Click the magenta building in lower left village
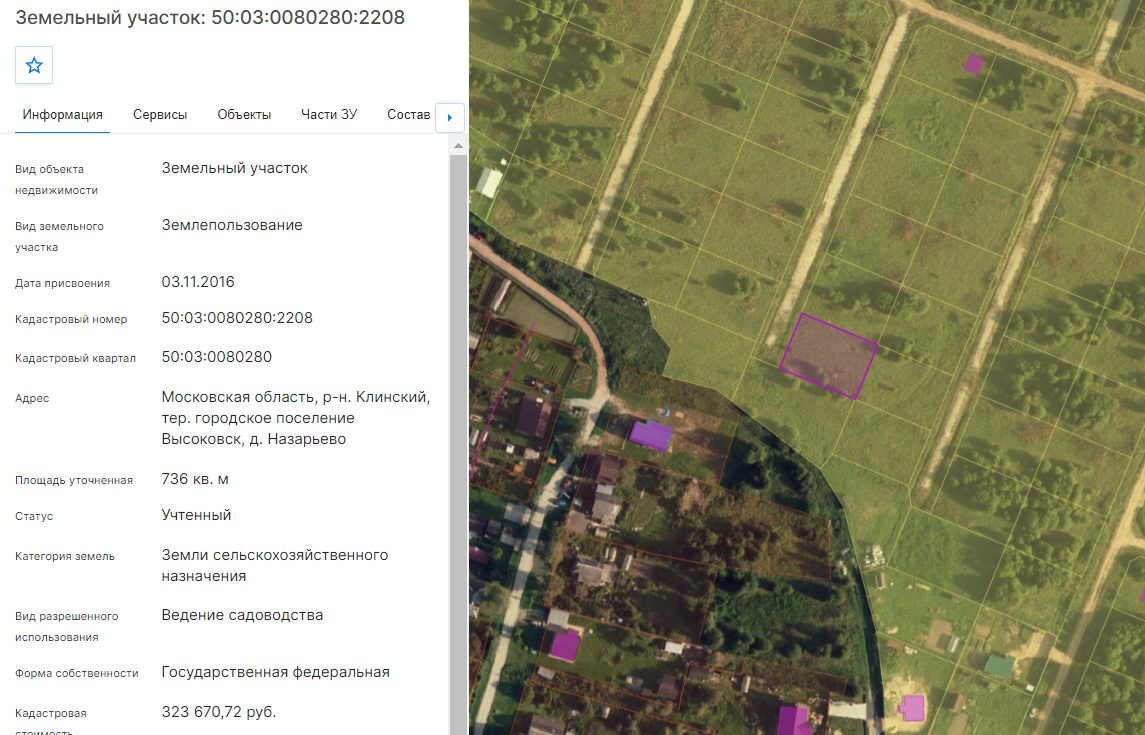This screenshot has width=1145, height=735. [564, 647]
